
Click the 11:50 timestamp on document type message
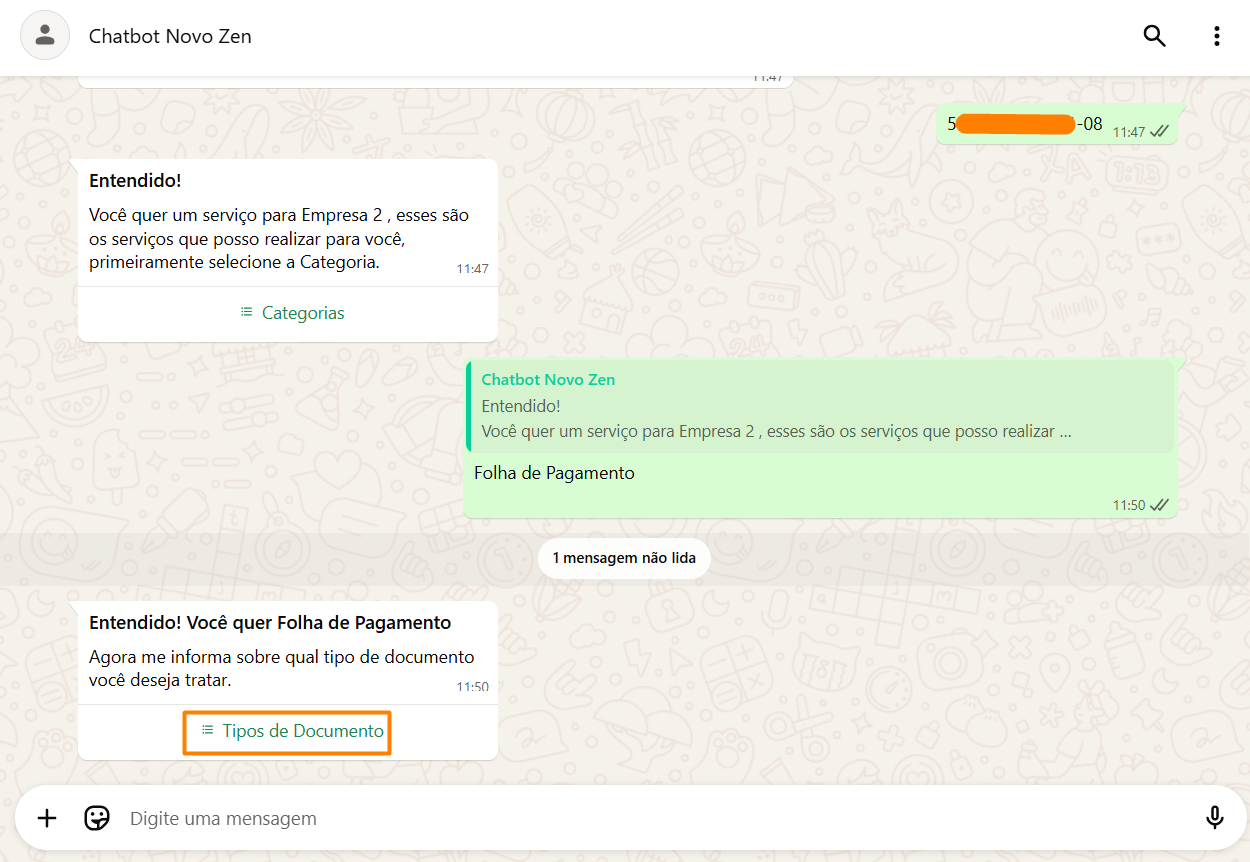click(472, 687)
